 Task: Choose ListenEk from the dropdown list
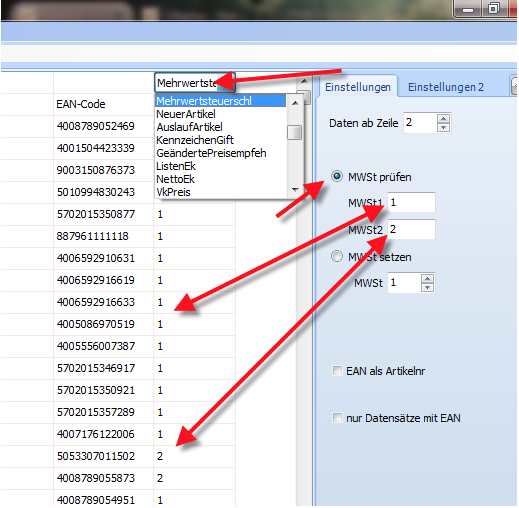click(176, 166)
